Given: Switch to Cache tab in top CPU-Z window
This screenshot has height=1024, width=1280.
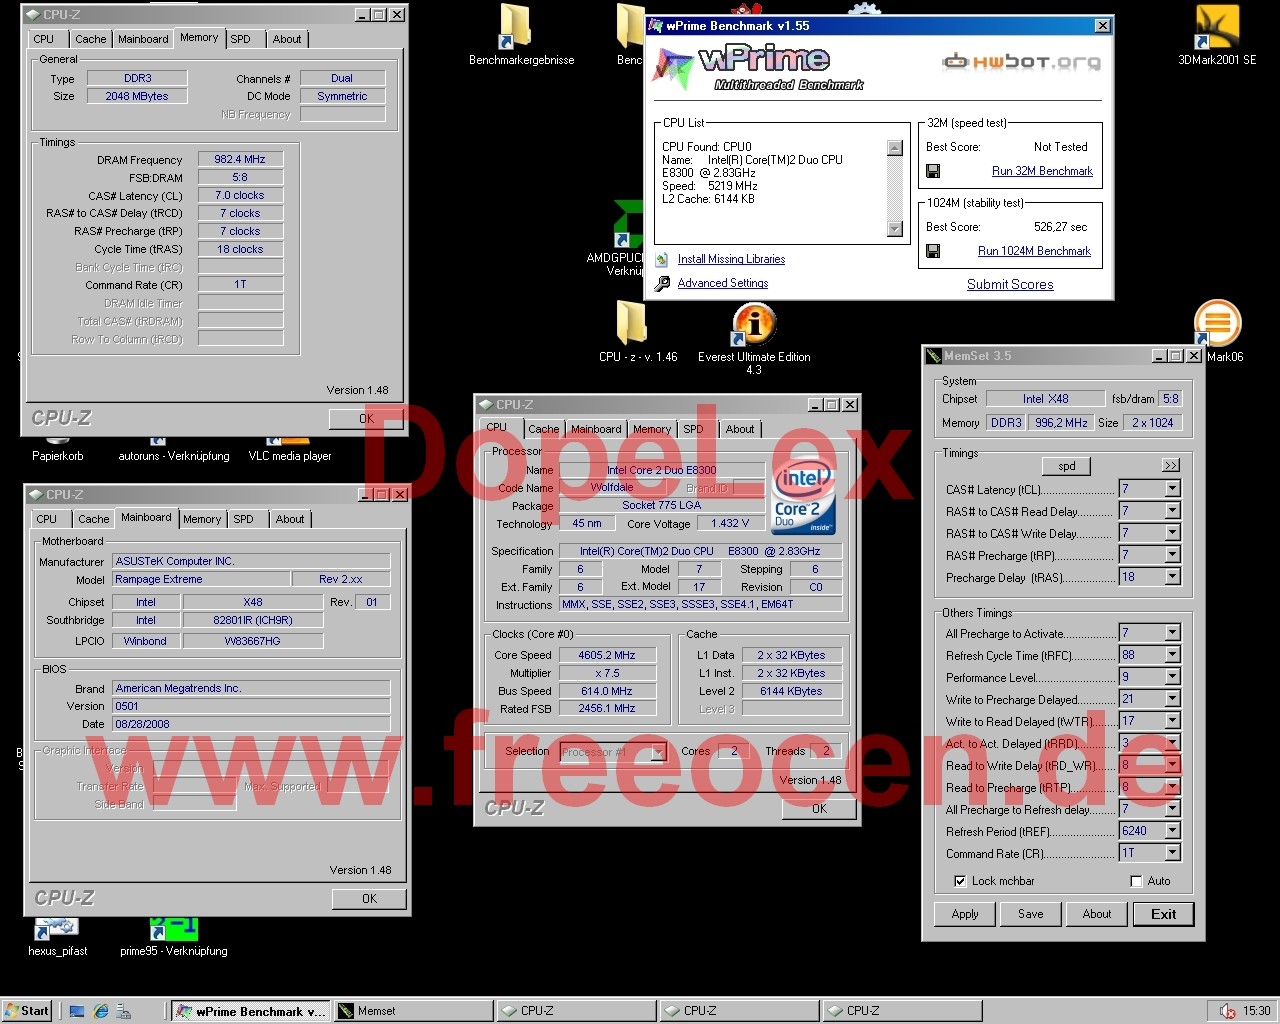Looking at the screenshot, I should point(90,39).
